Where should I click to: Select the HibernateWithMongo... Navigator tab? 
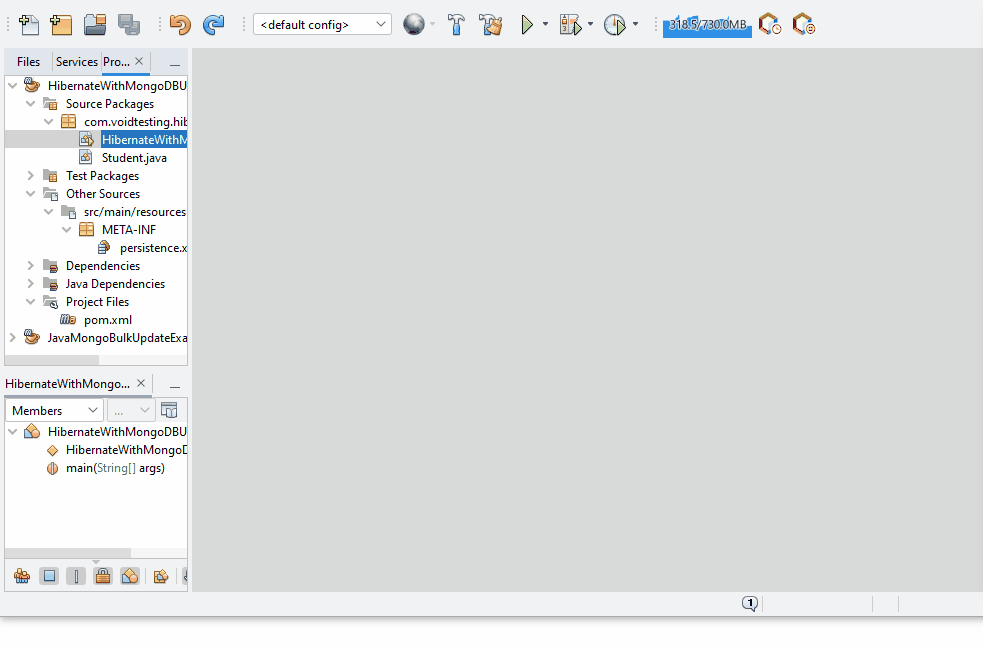click(68, 384)
